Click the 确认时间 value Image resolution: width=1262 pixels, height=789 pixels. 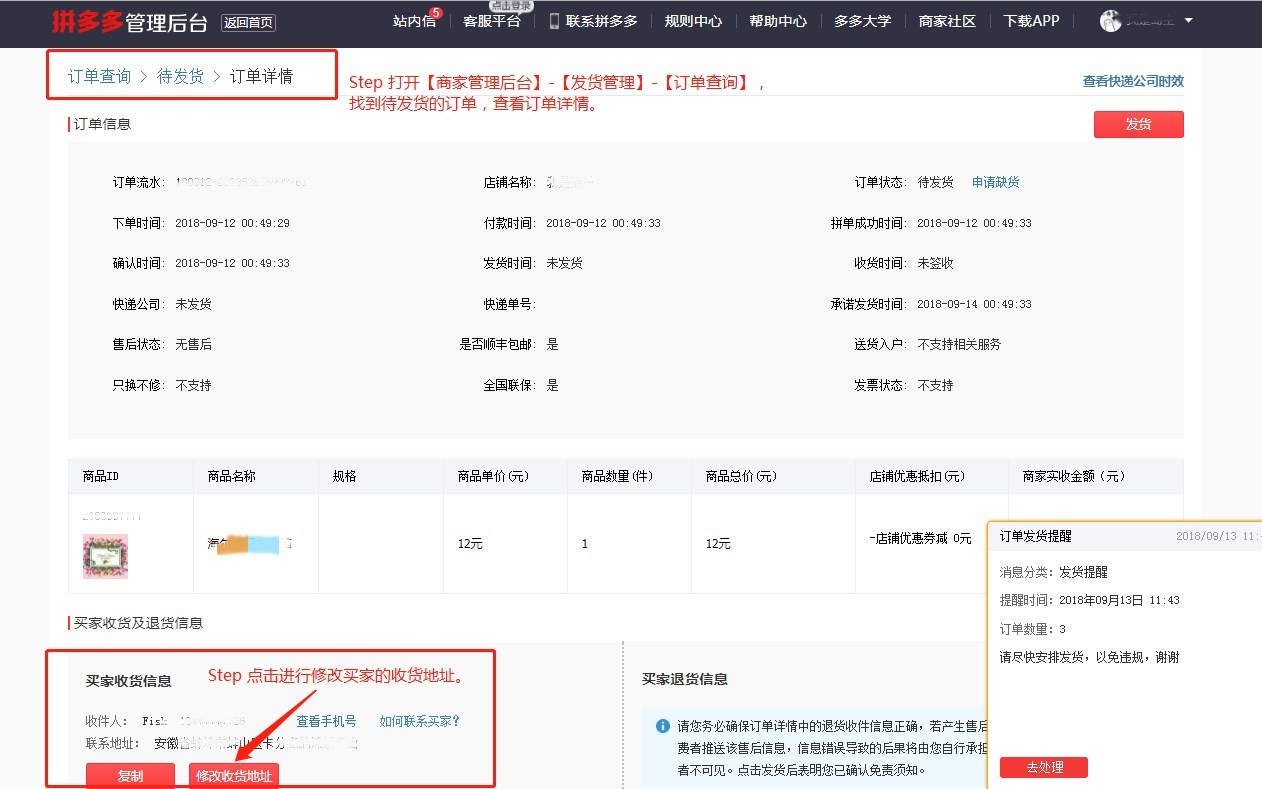233,263
